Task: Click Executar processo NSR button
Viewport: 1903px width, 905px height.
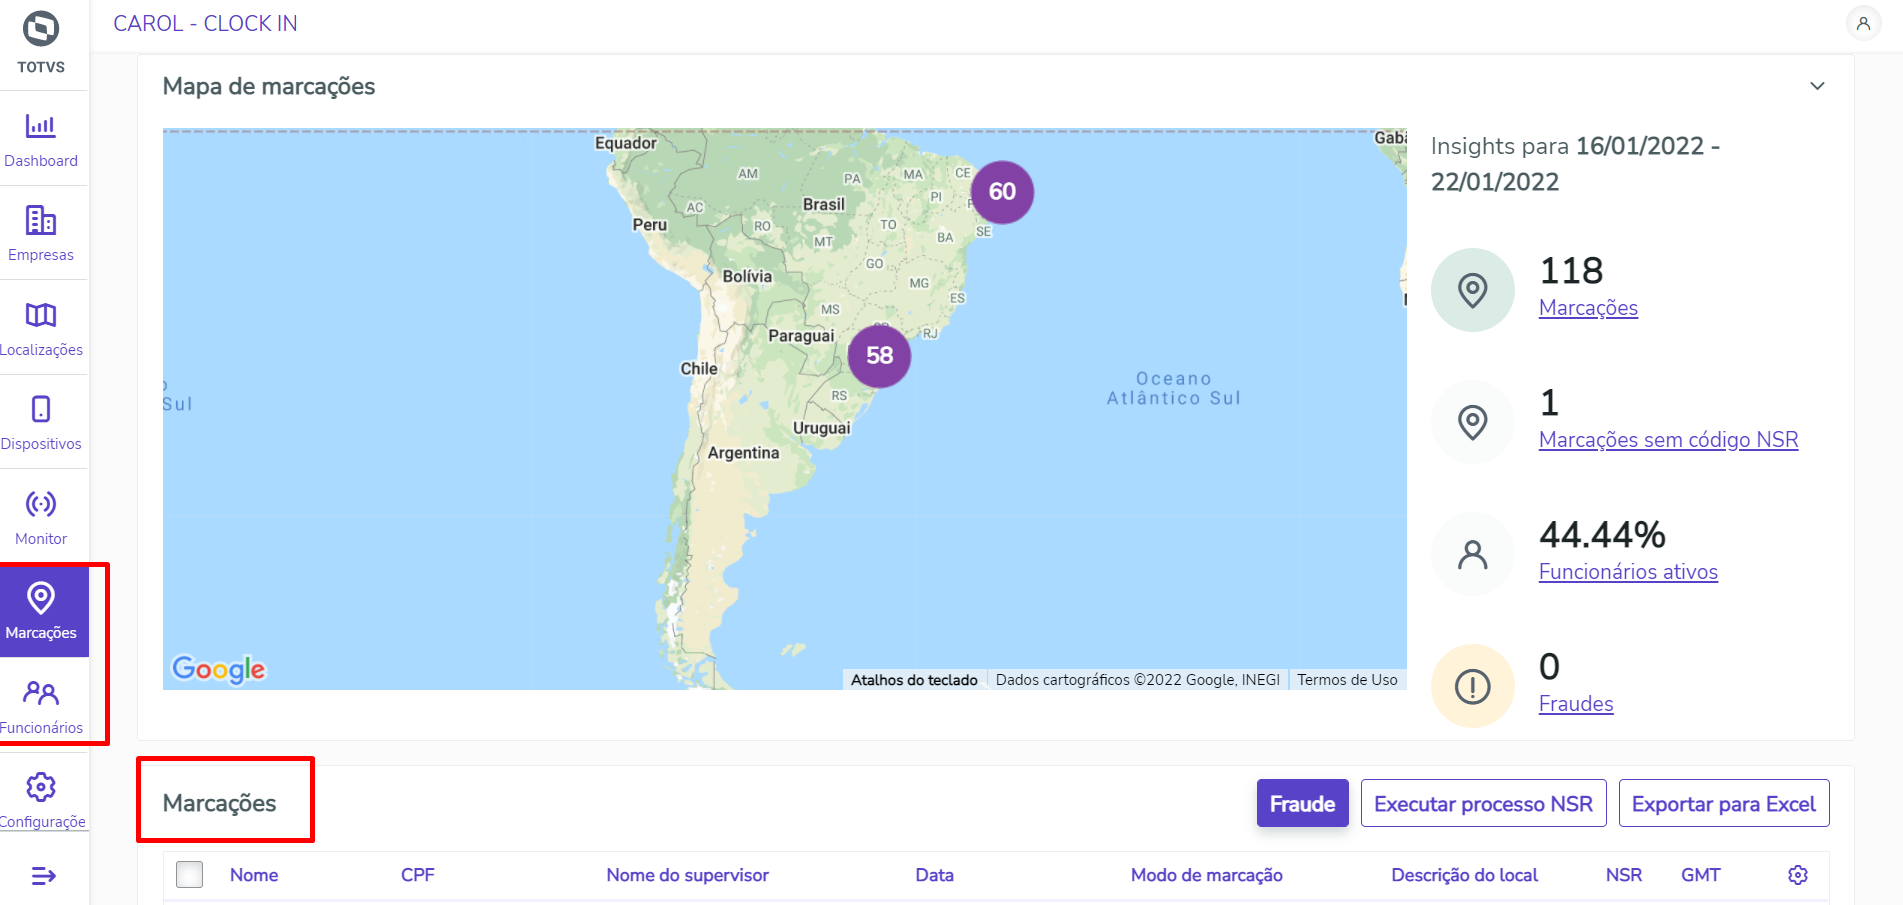Action: (1483, 804)
